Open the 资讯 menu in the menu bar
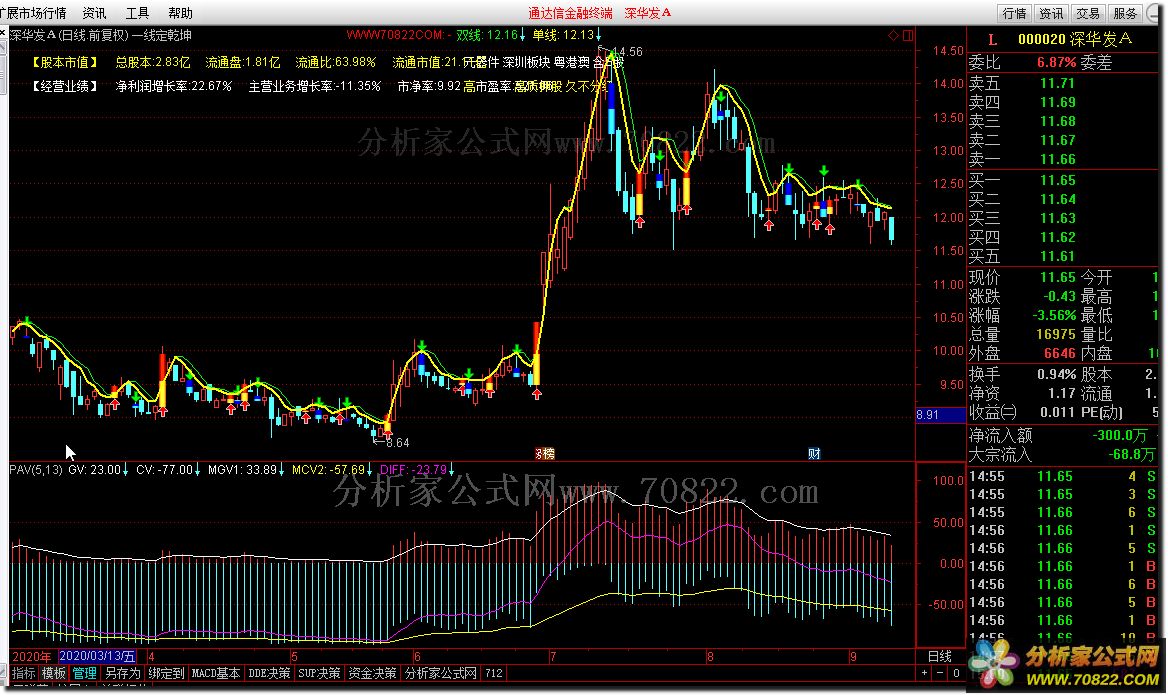Viewport: 1168px width, 695px height. click(95, 13)
